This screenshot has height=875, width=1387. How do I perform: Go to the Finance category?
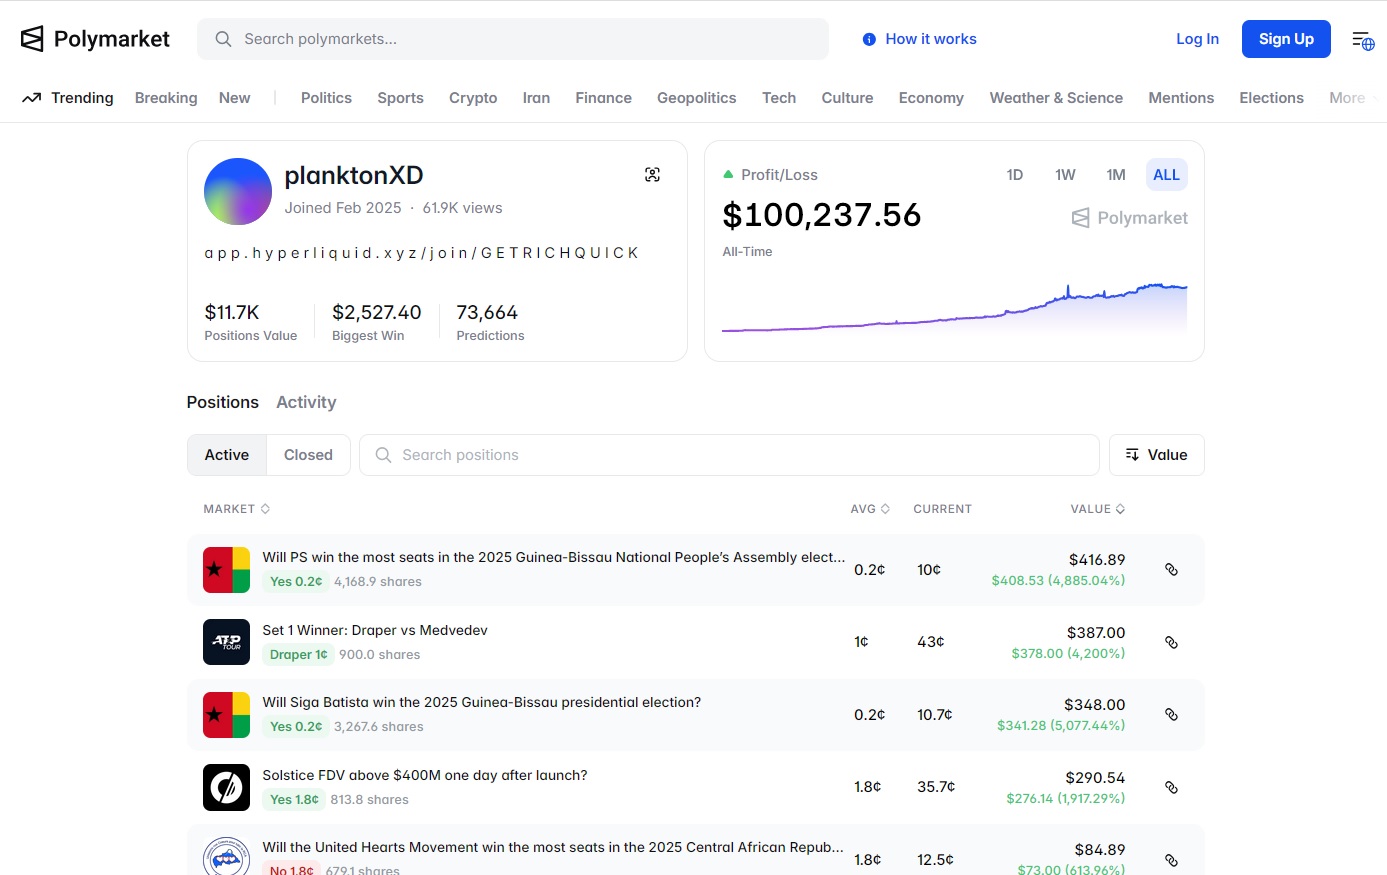pyautogui.click(x=603, y=98)
